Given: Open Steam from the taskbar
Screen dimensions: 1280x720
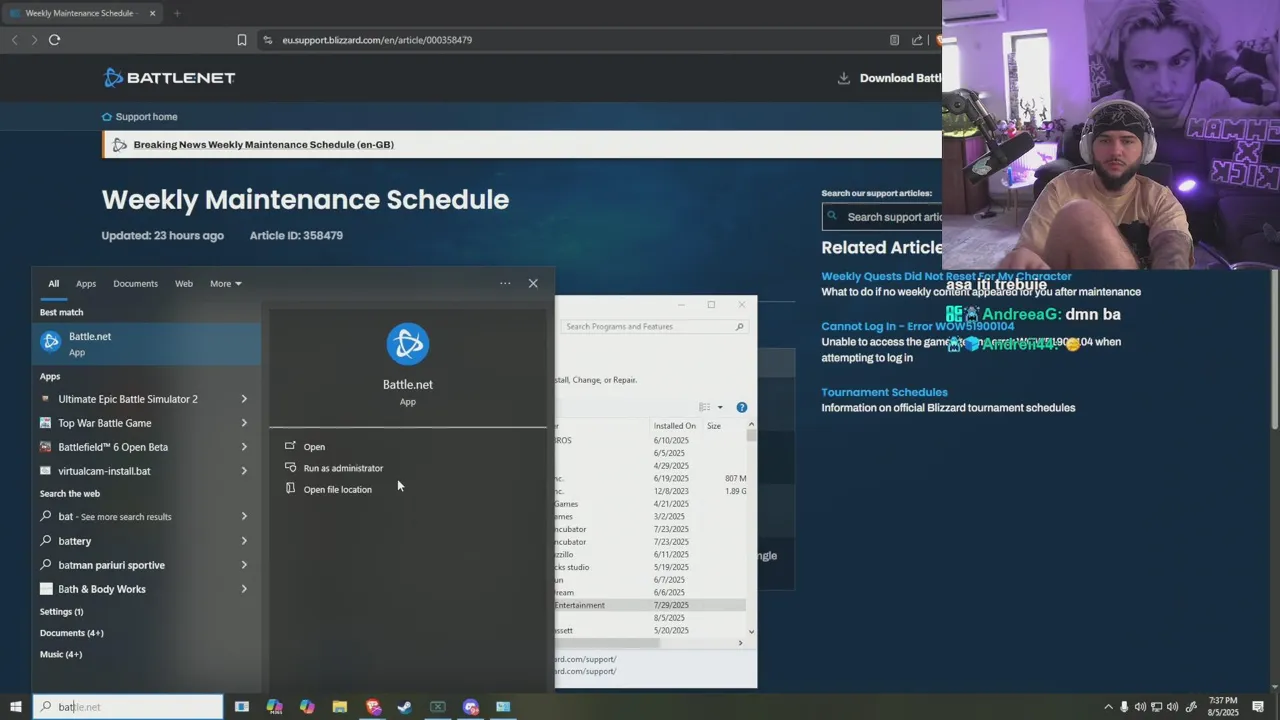Looking at the screenshot, I should click(x=405, y=707).
